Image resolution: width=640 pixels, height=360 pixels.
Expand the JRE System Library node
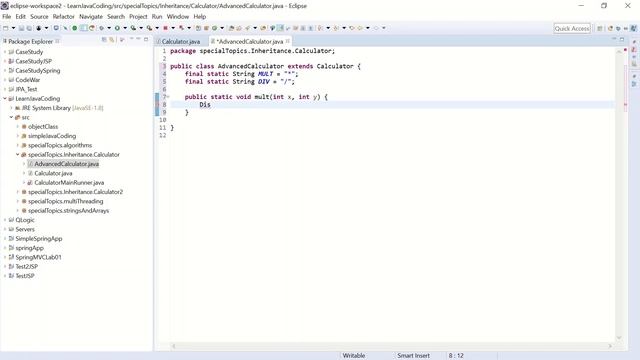[11, 108]
